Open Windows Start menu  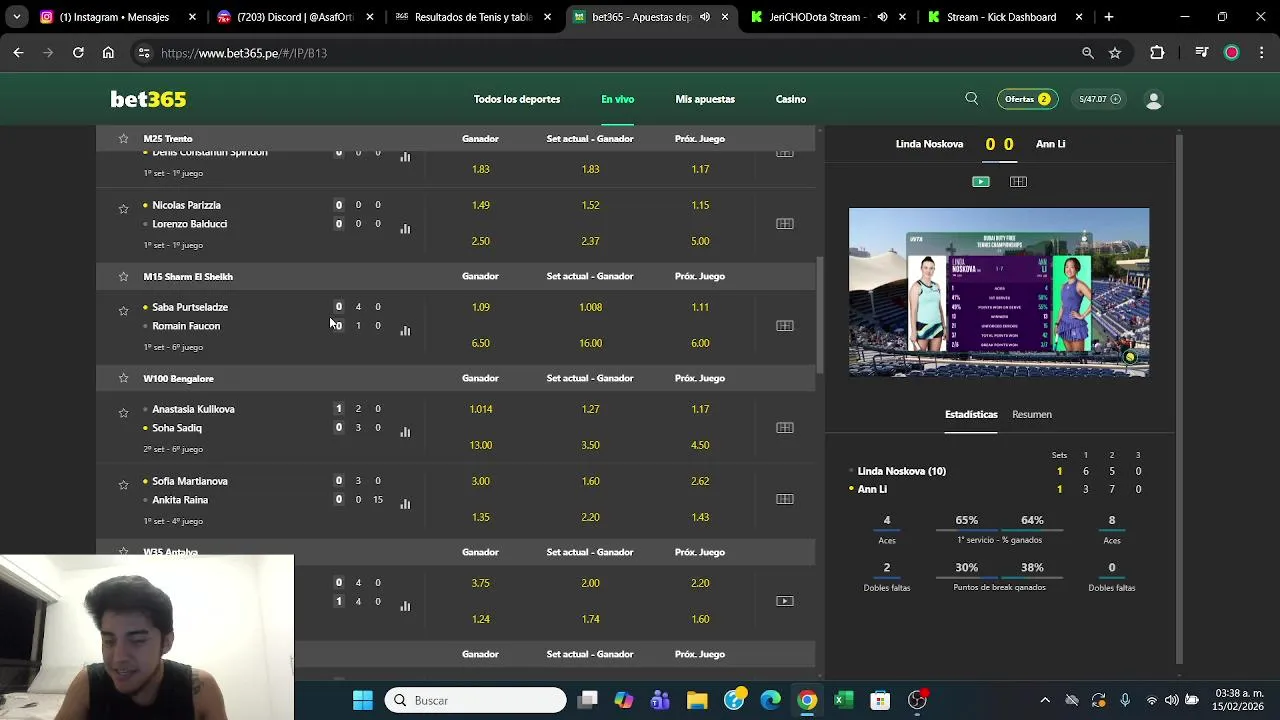click(363, 700)
